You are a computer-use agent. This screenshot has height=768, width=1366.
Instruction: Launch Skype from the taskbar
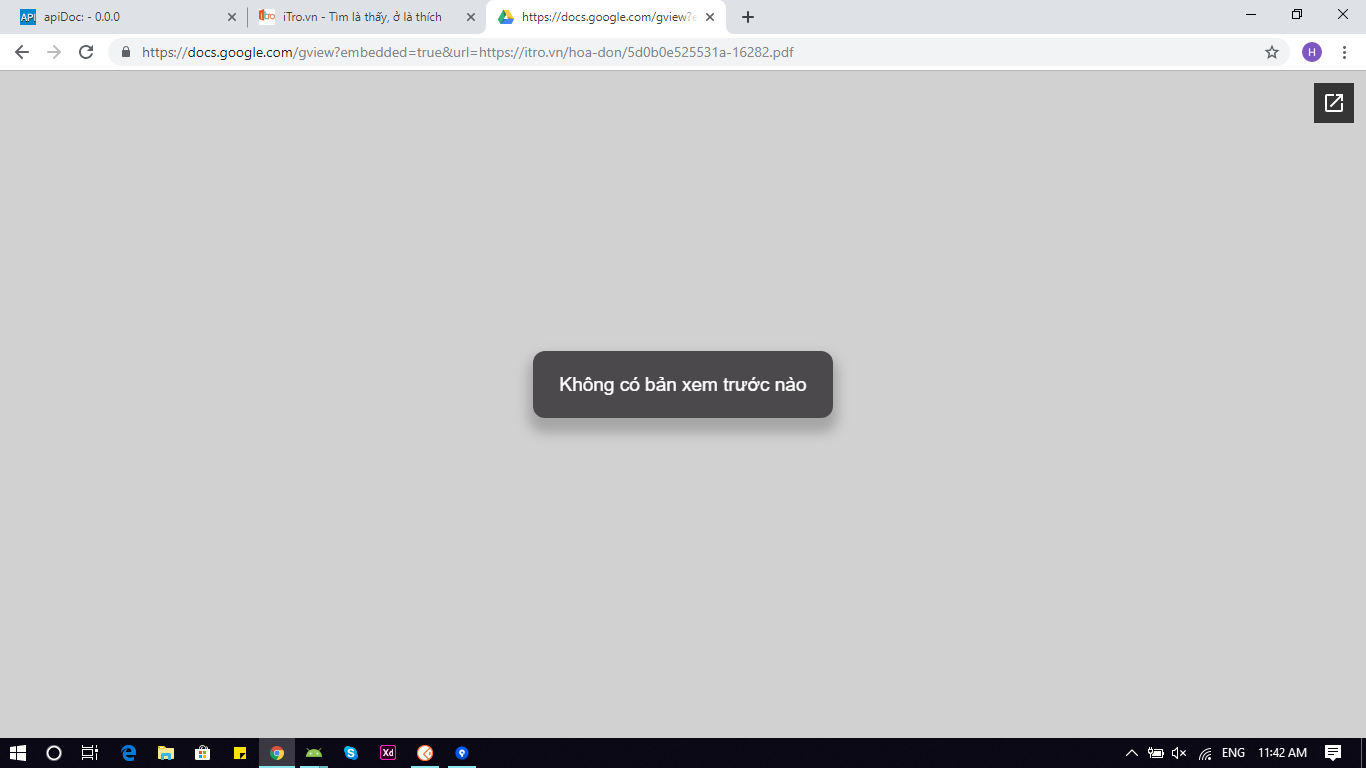[351, 753]
